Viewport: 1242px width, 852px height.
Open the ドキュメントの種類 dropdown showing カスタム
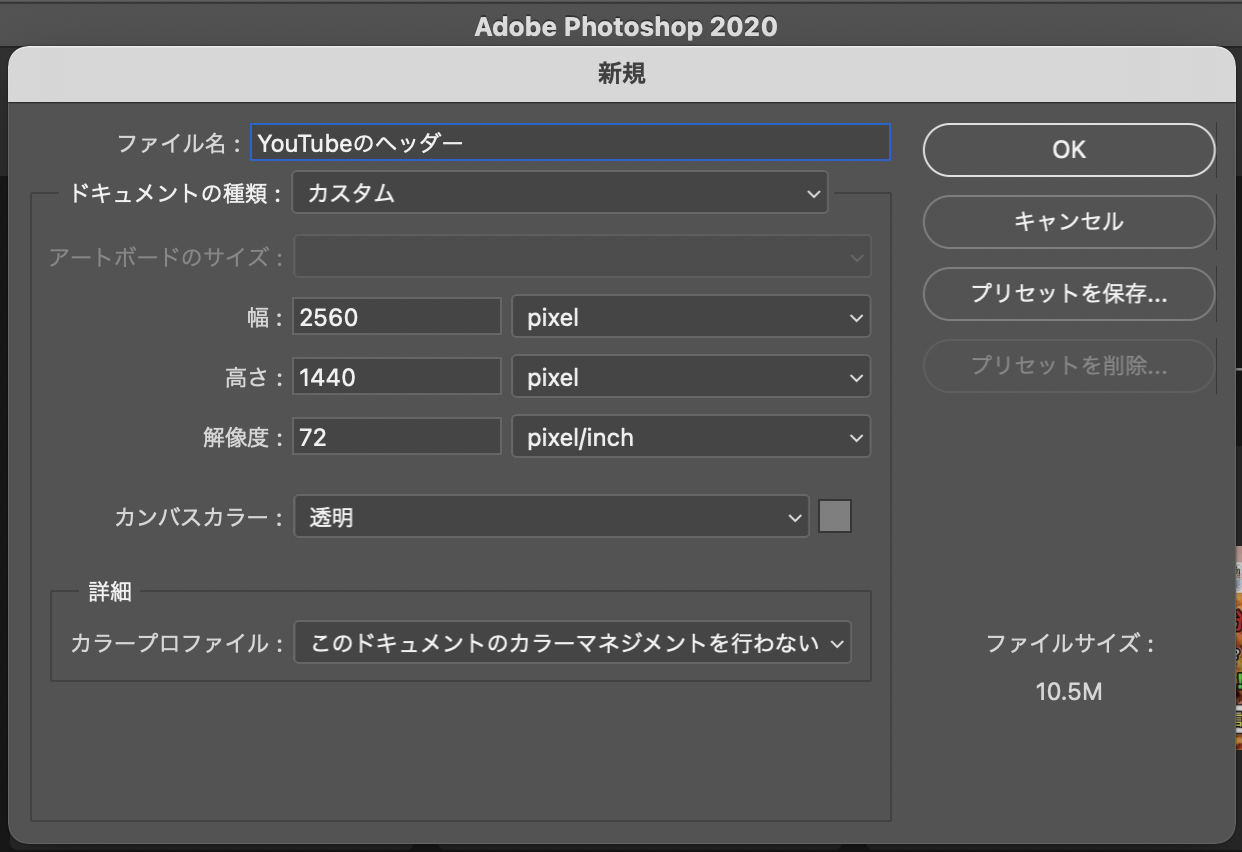tap(560, 193)
